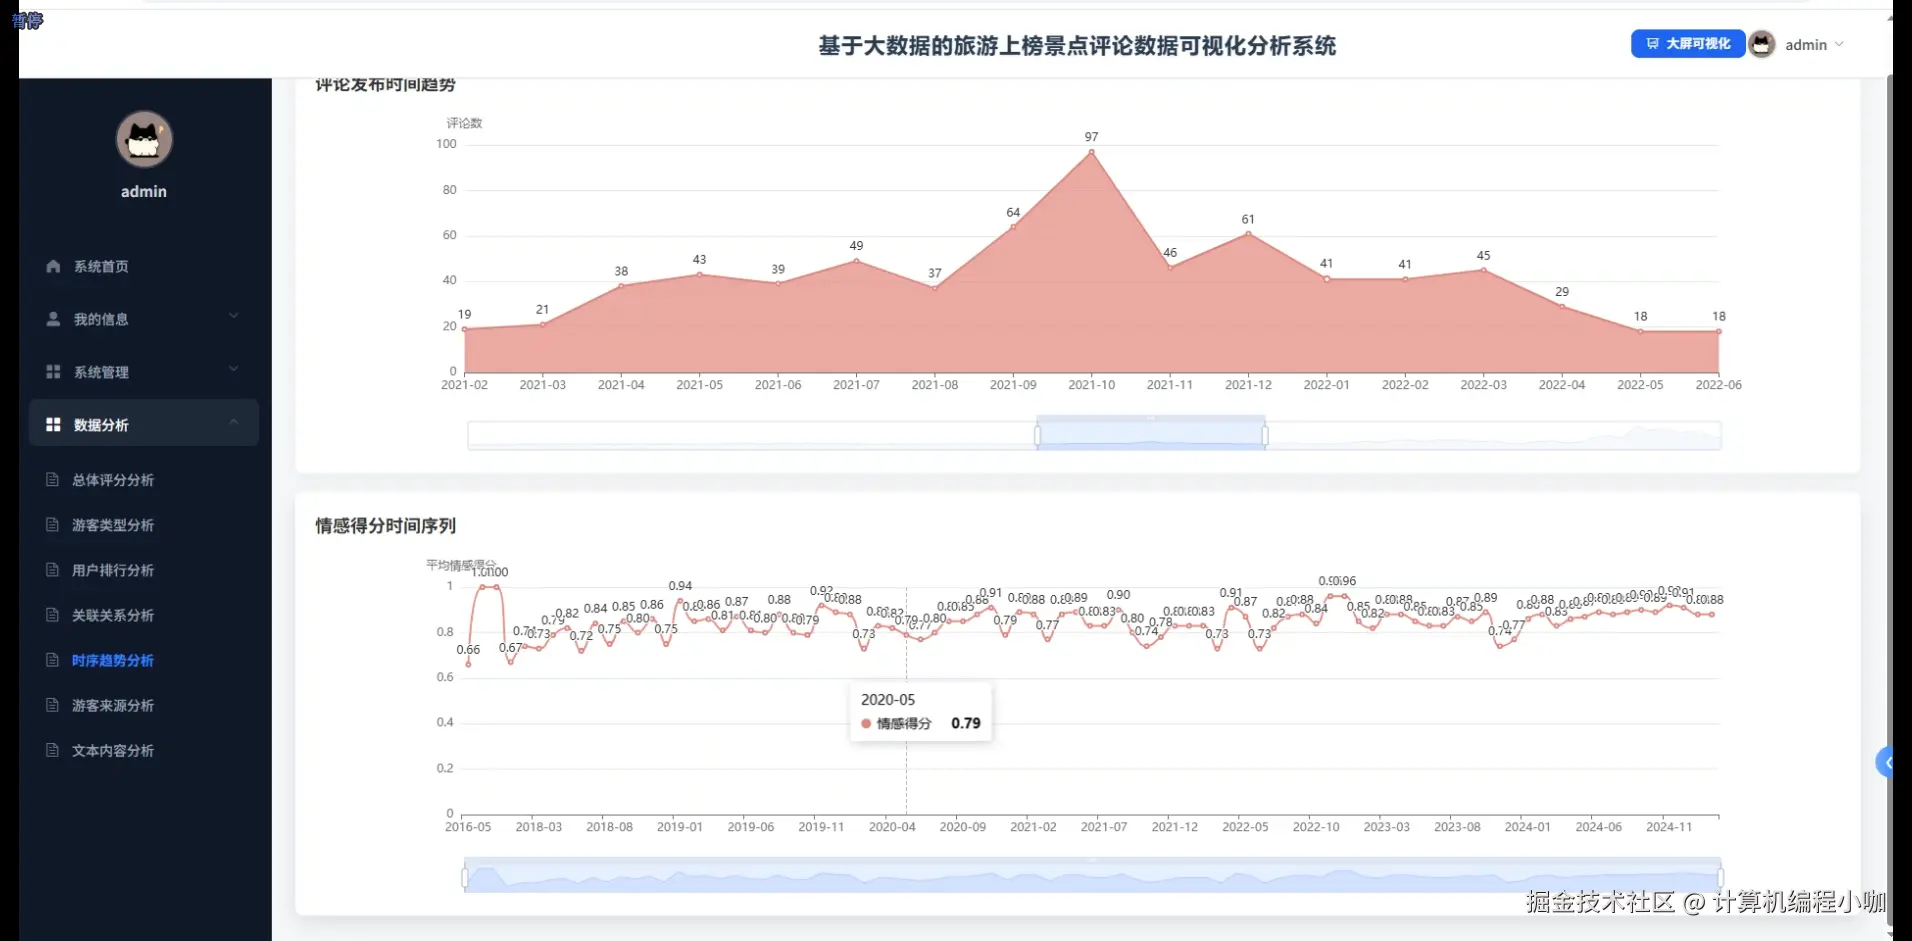Expand the admin account dropdown arrow
Image resolution: width=1912 pixels, height=941 pixels.
(1839, 44)
